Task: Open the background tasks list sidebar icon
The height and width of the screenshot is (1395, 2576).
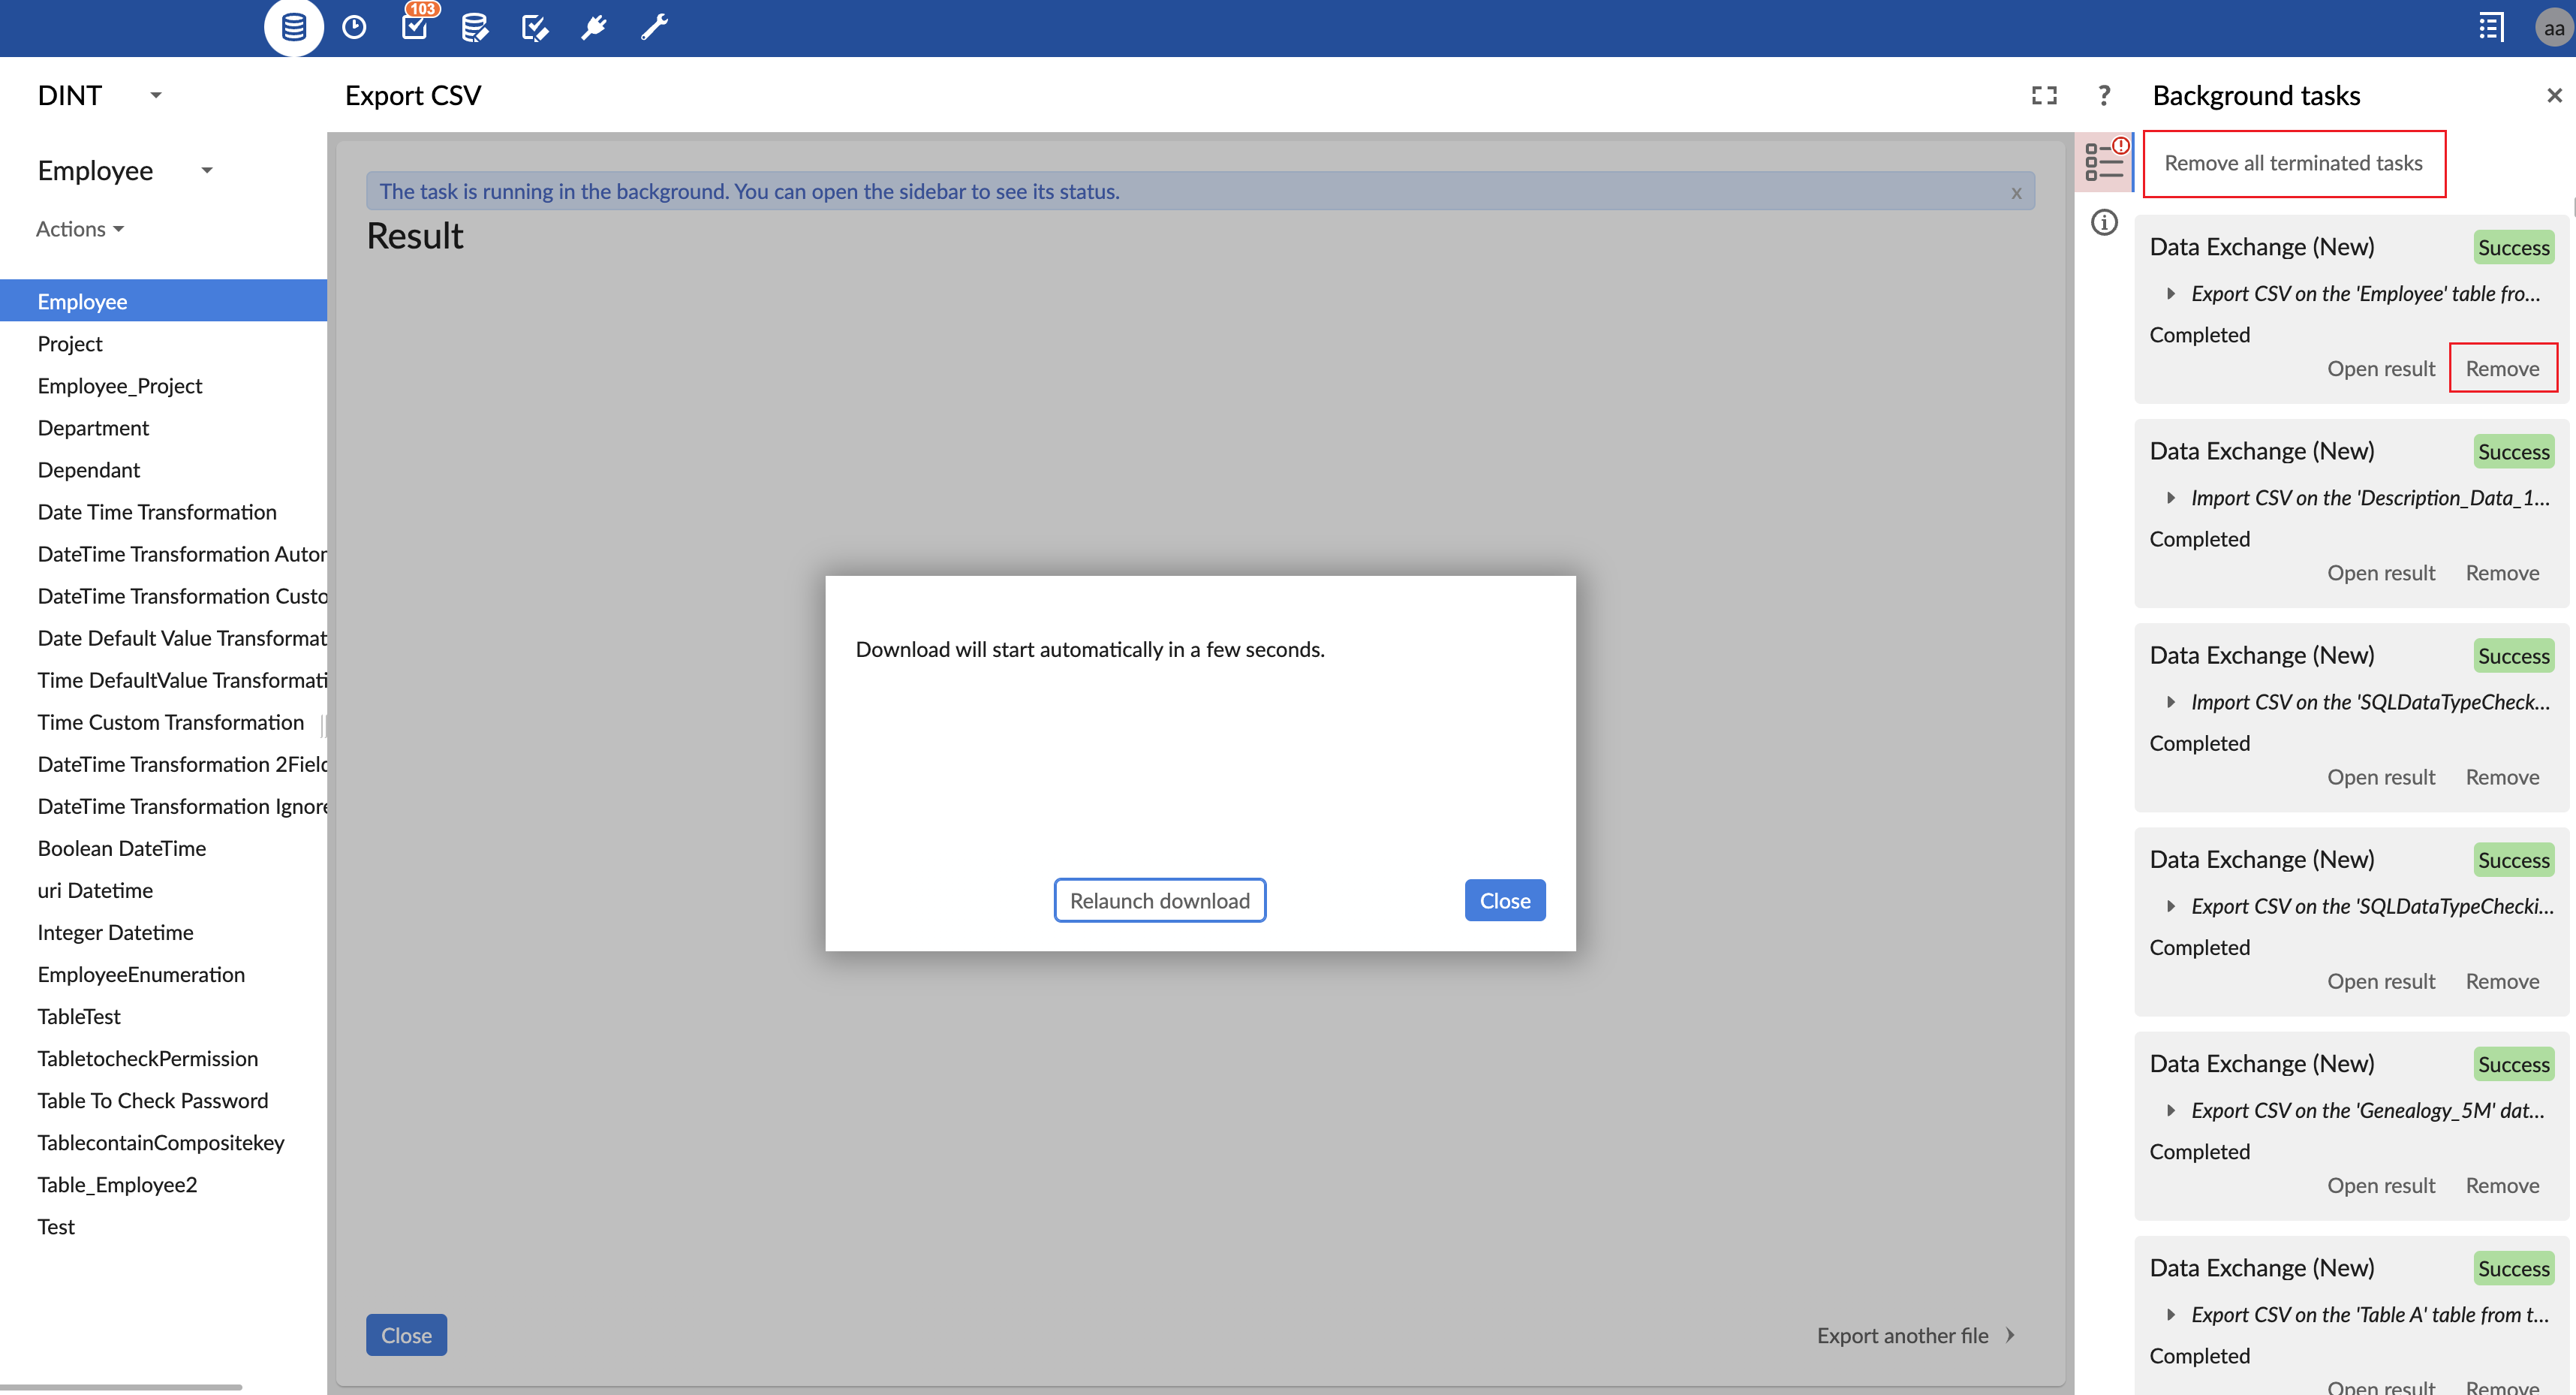Action: tap(2104, 161)
